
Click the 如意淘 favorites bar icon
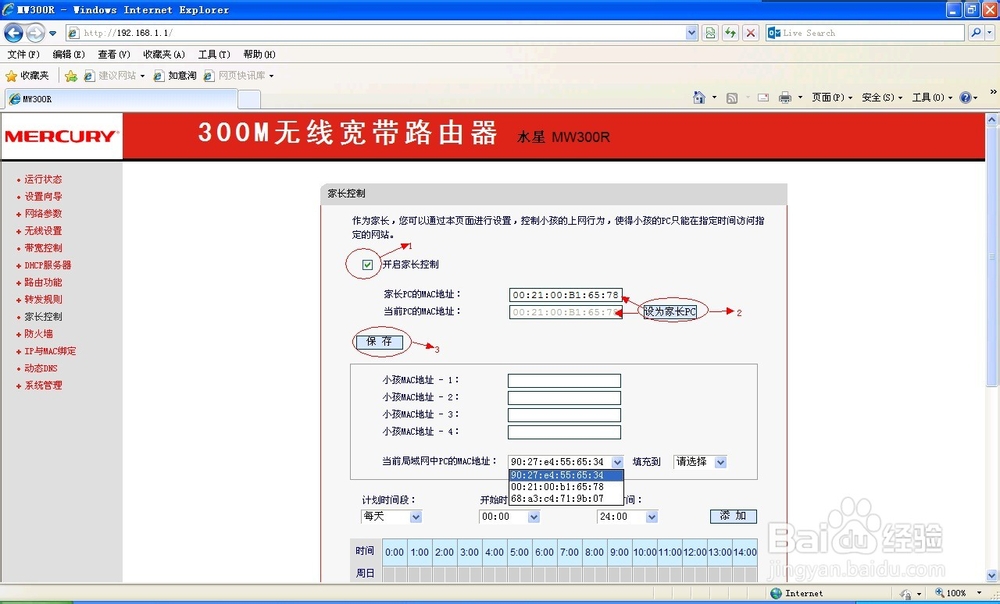tap(176, 75)
